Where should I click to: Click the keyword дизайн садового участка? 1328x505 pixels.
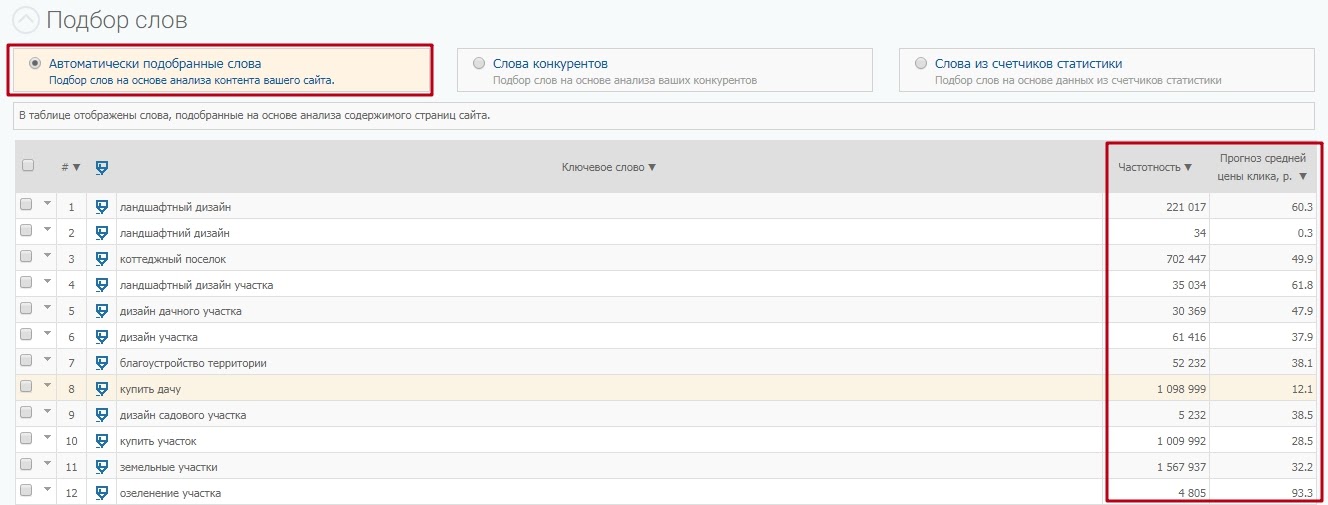pyautogui.click(x=182, y=415)
